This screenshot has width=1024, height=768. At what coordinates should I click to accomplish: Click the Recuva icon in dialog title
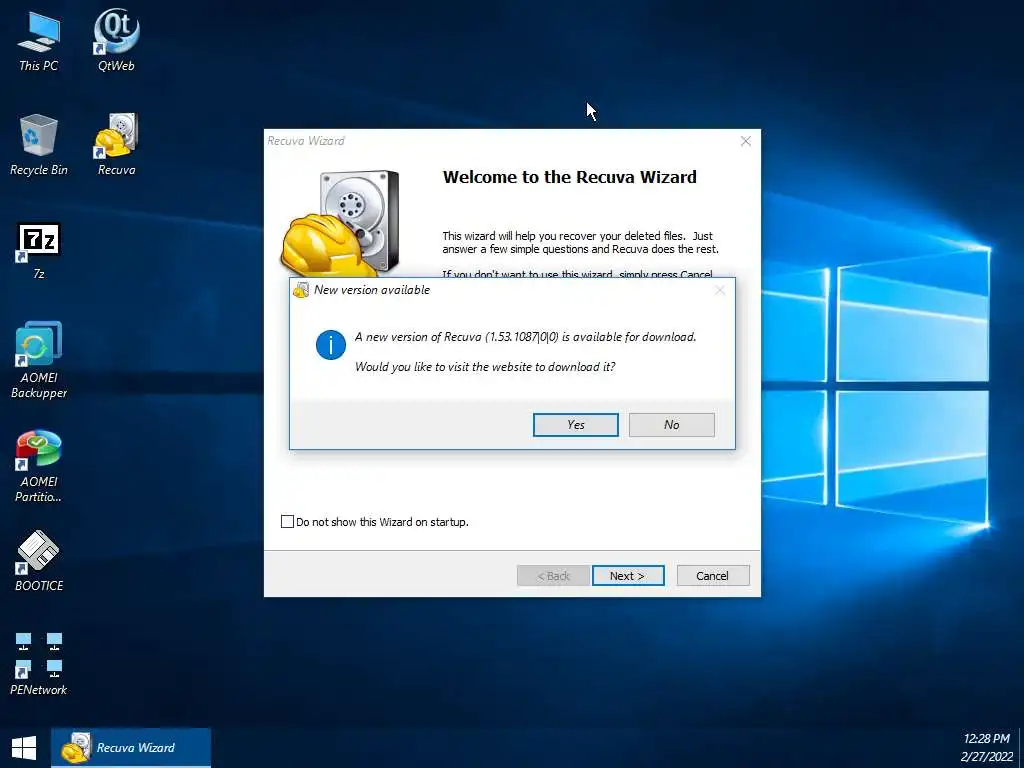(301, 290)
